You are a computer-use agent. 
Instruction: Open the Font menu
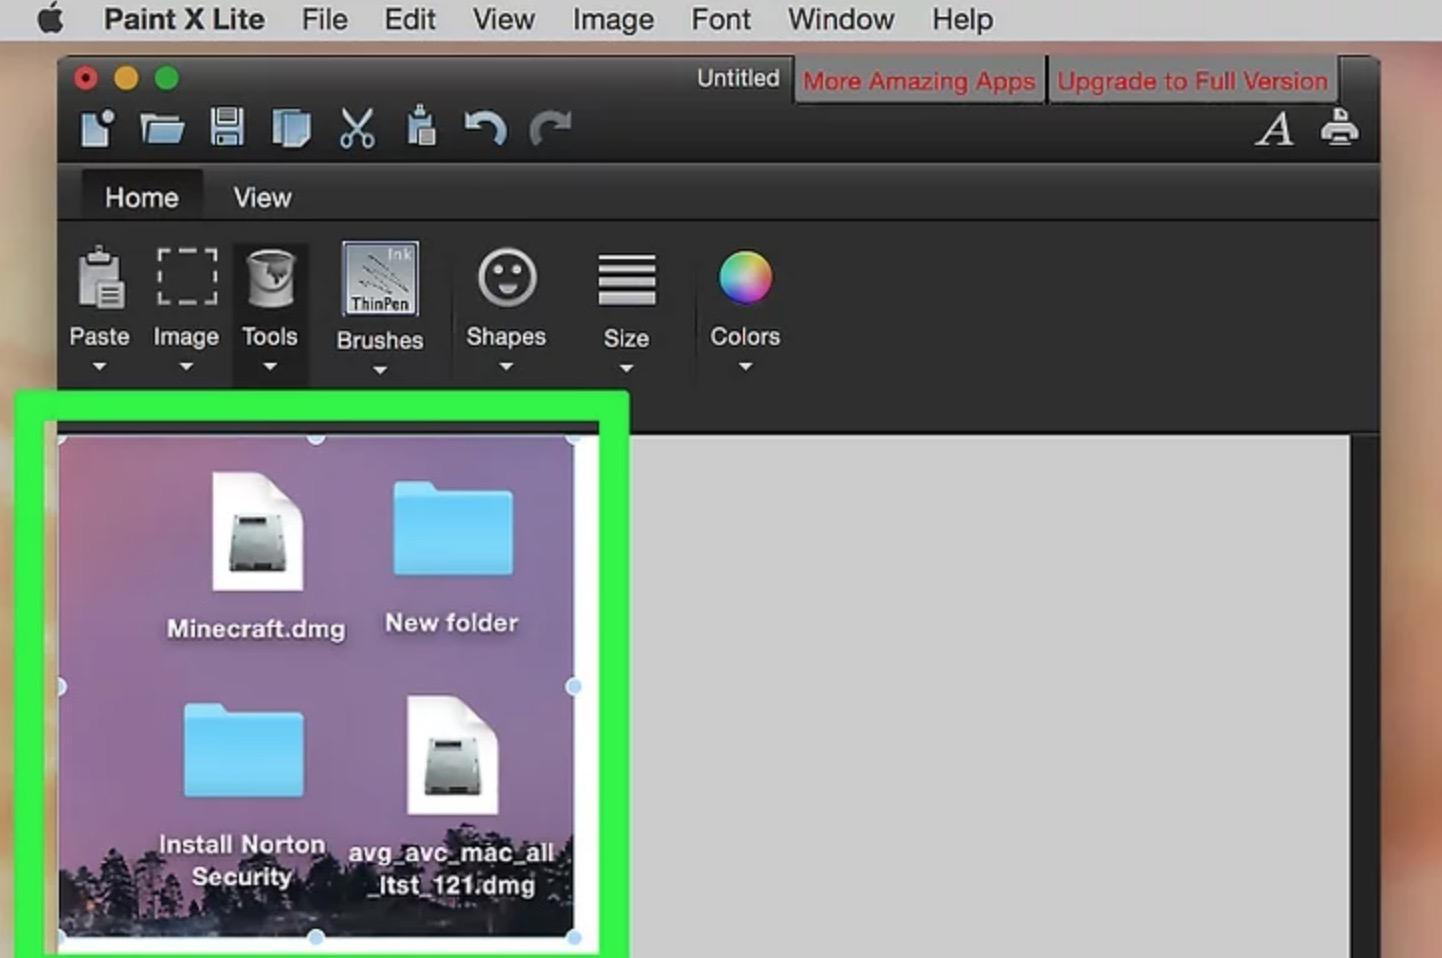pyautogui.click(x=720, y=20)
